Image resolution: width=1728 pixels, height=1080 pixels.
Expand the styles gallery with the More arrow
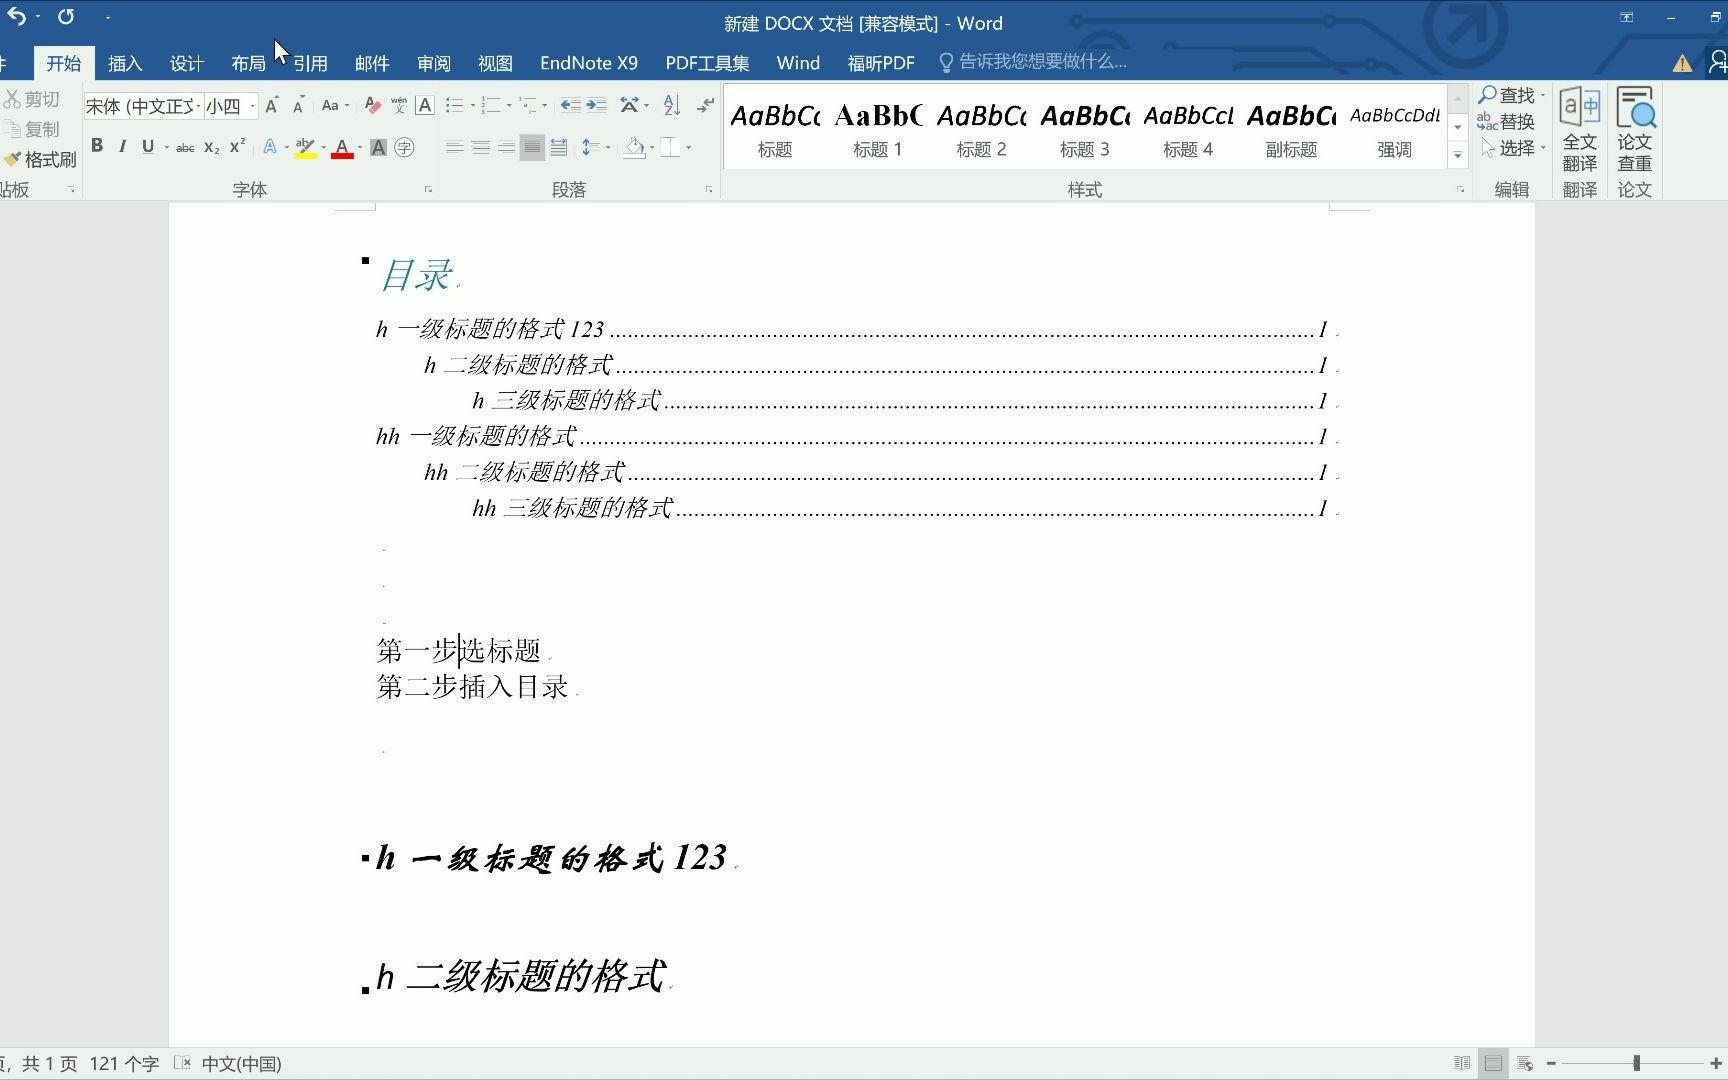tap(1458, 155)
